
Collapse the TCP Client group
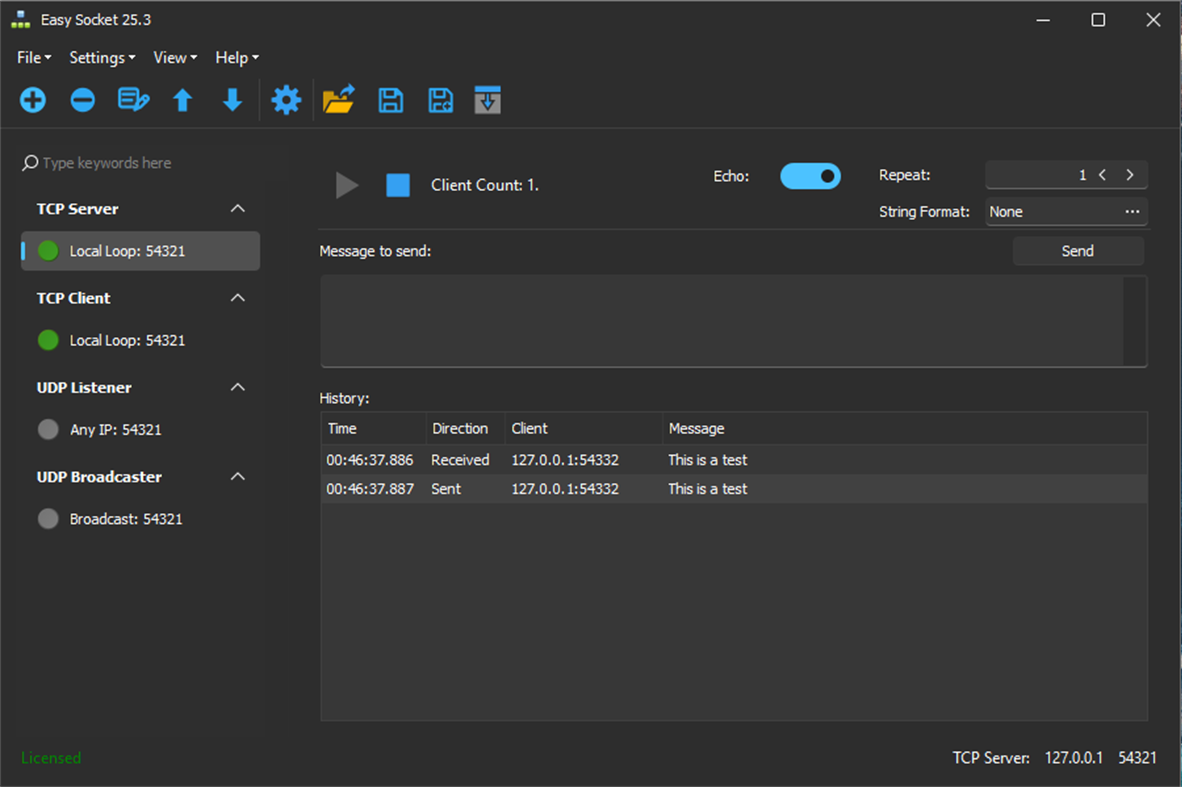click(237, 298)
